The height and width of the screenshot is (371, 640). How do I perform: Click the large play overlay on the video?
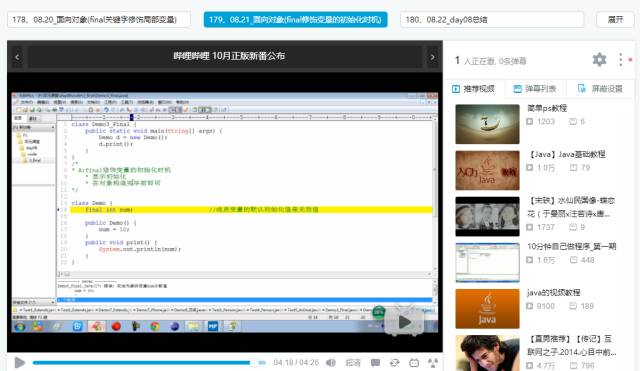pyautogui.click(x=404, y=322)
